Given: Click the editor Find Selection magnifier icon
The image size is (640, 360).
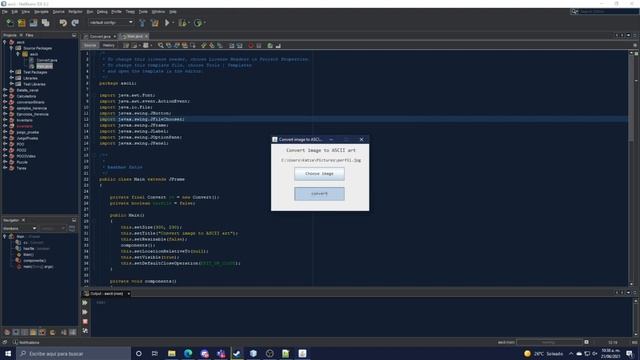Looking at the screenshot, I should 161,45.
